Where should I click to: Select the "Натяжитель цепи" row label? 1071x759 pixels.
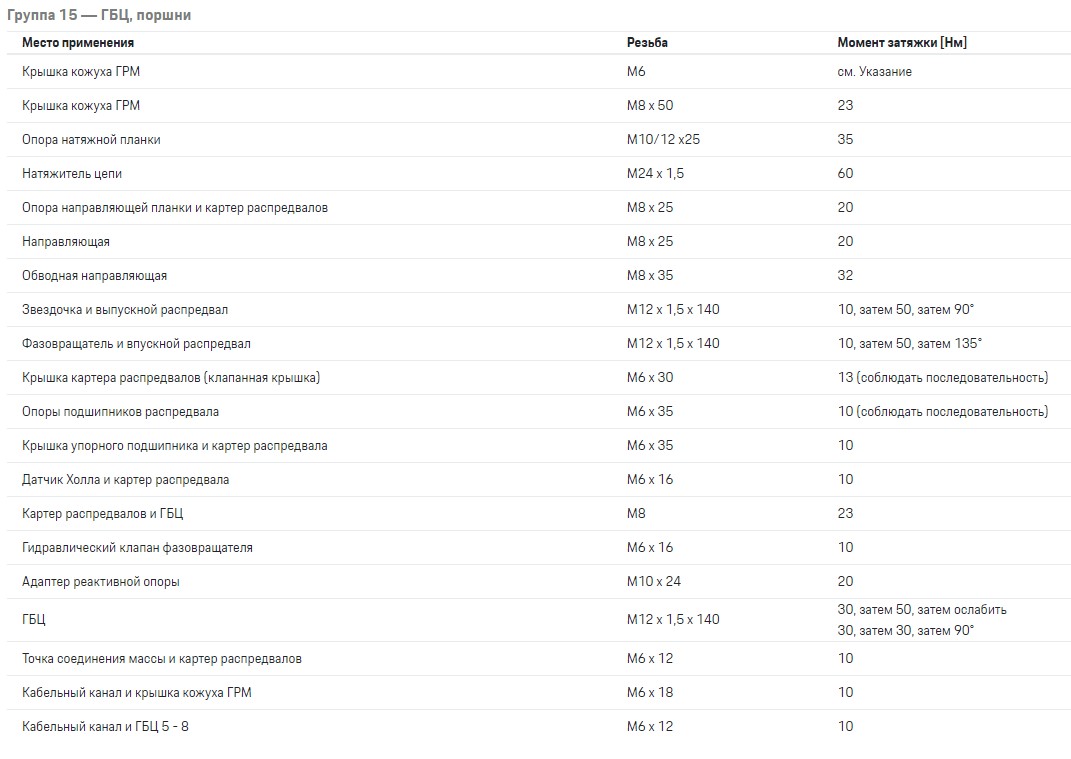[x=72, y=174]
